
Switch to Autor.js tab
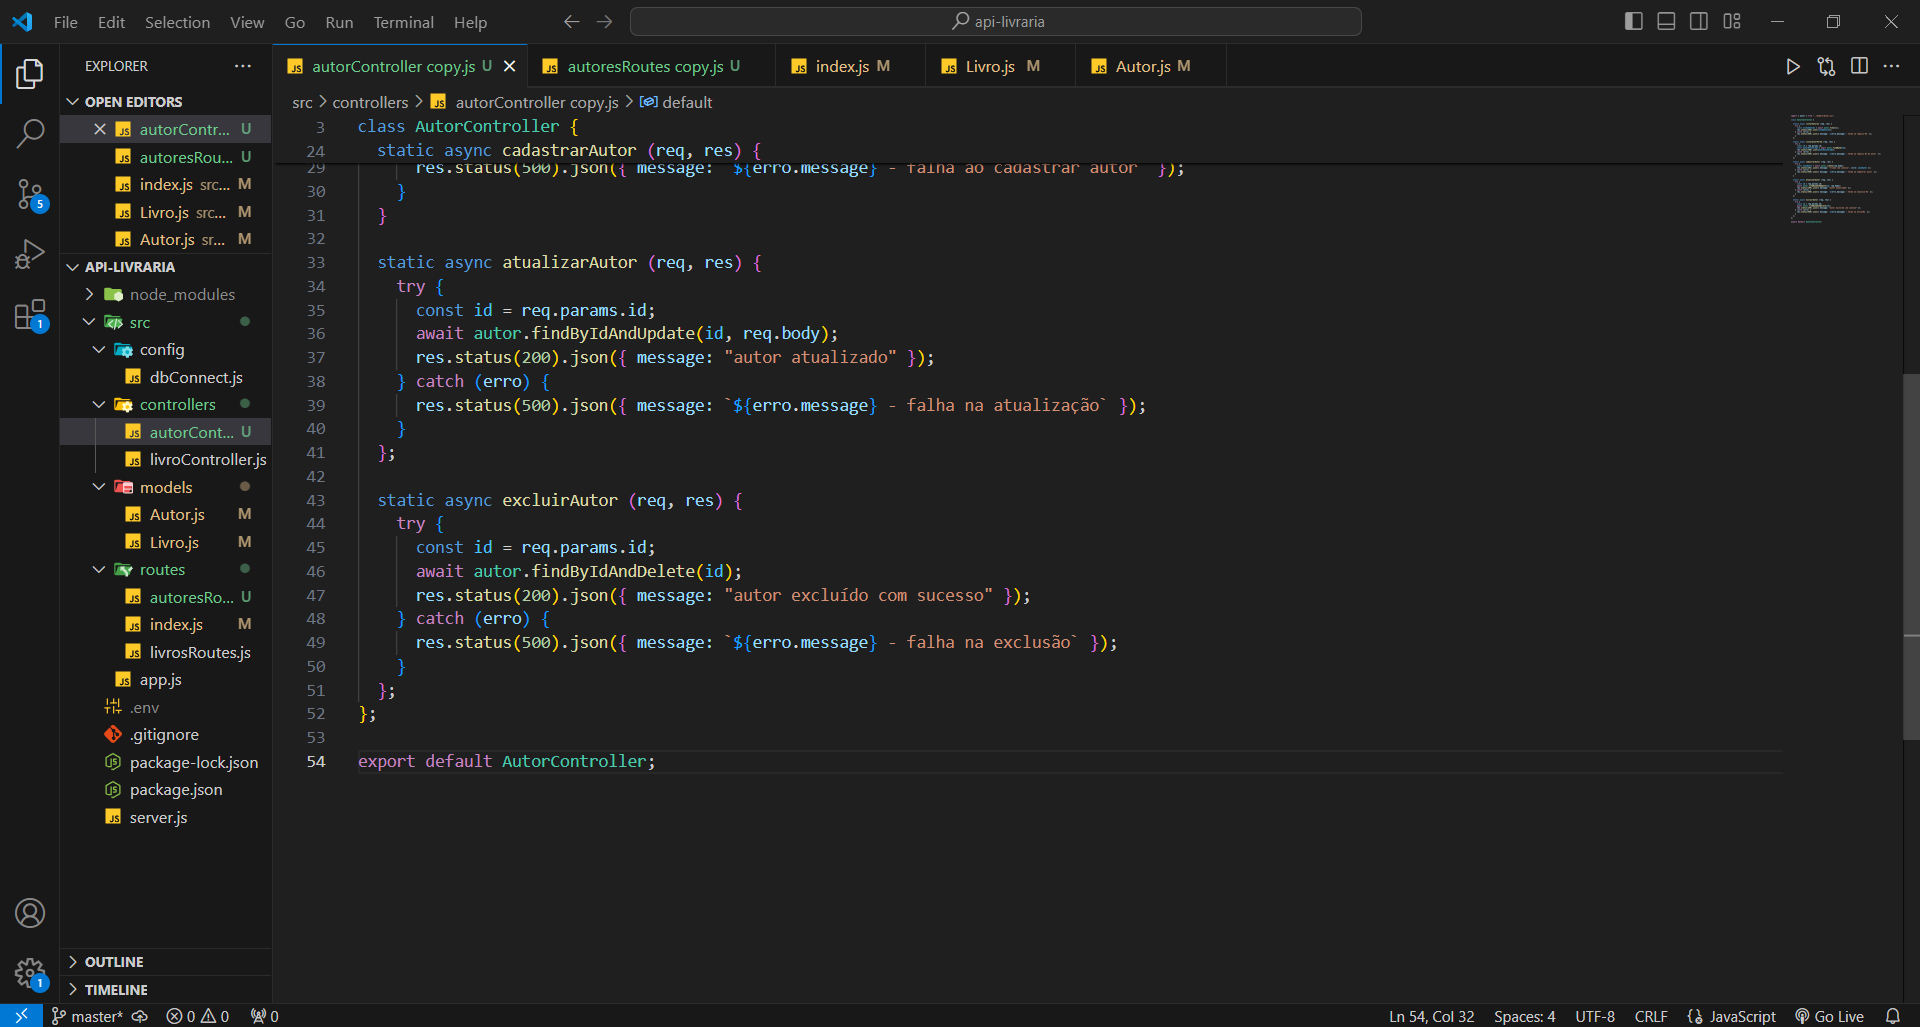tap(1151, 66)
